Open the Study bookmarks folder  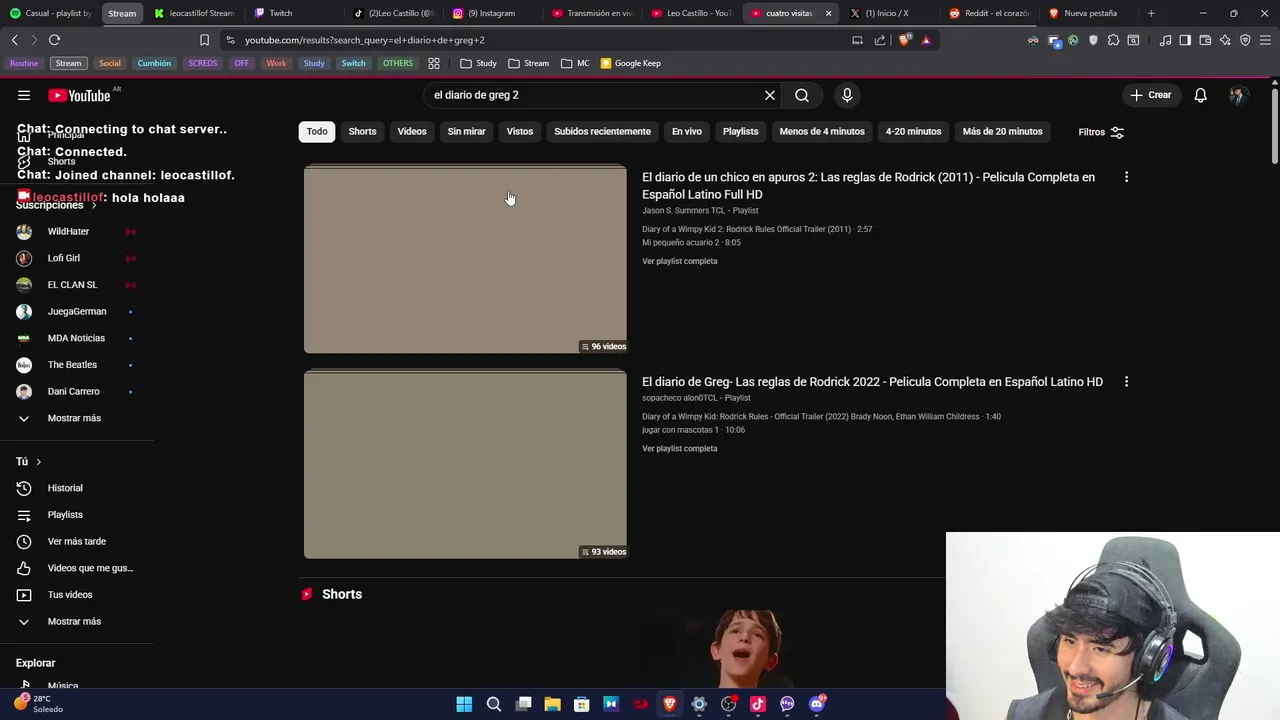(478, 63)
